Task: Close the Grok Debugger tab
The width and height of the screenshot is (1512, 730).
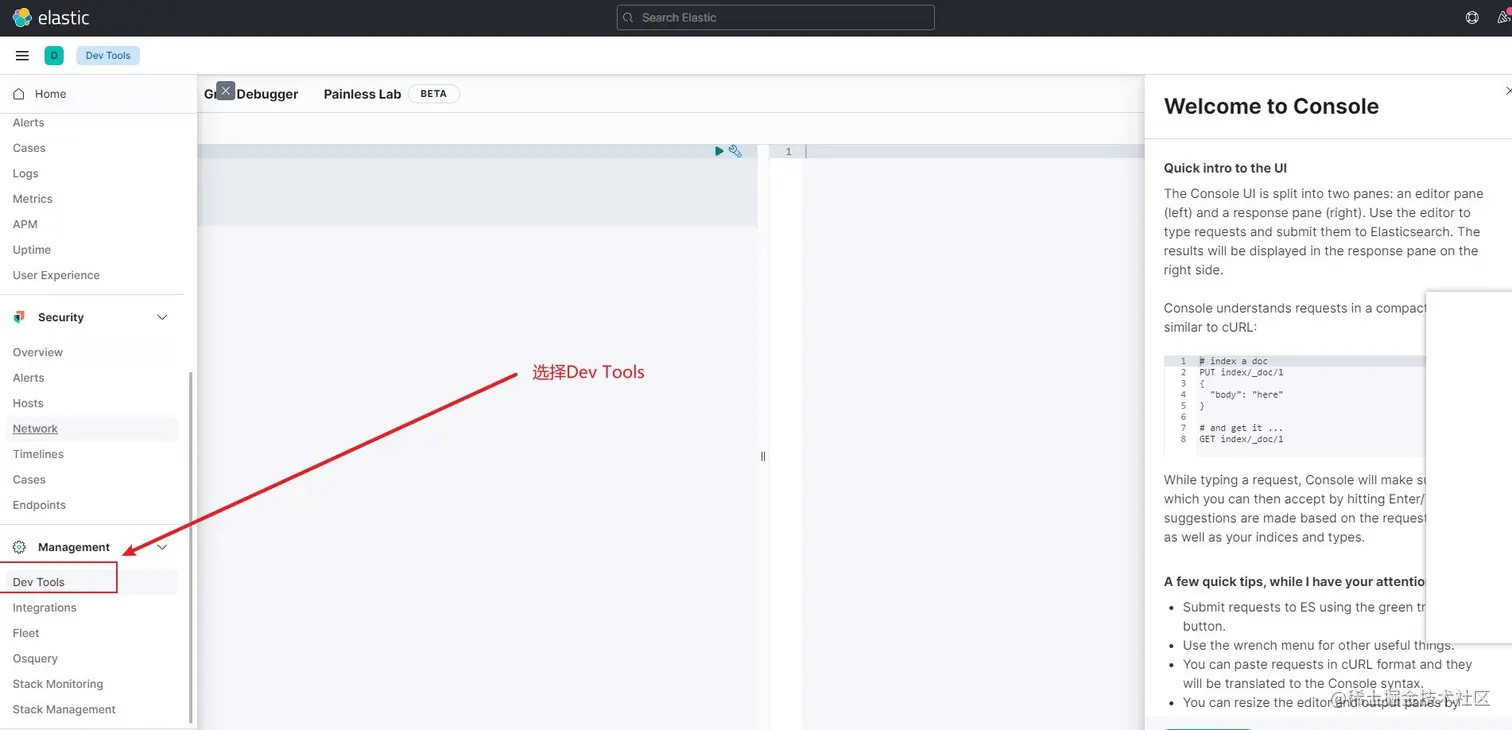Action: point(225,90)
